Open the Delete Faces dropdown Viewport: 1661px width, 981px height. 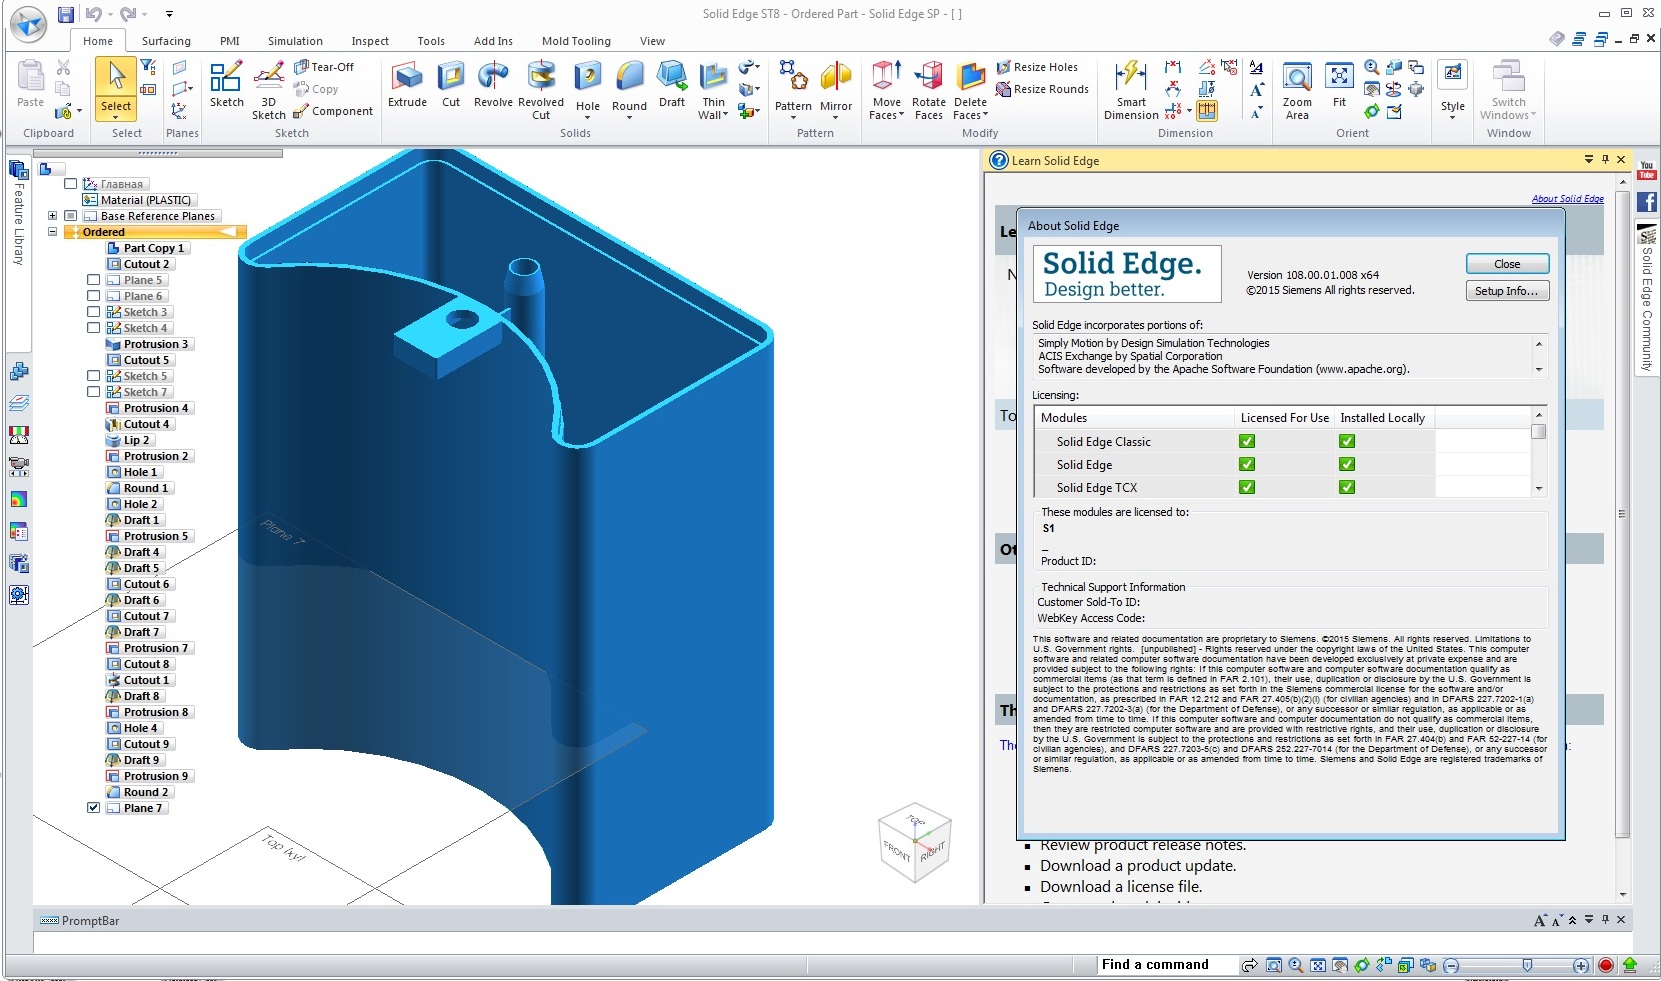point(985,115)
